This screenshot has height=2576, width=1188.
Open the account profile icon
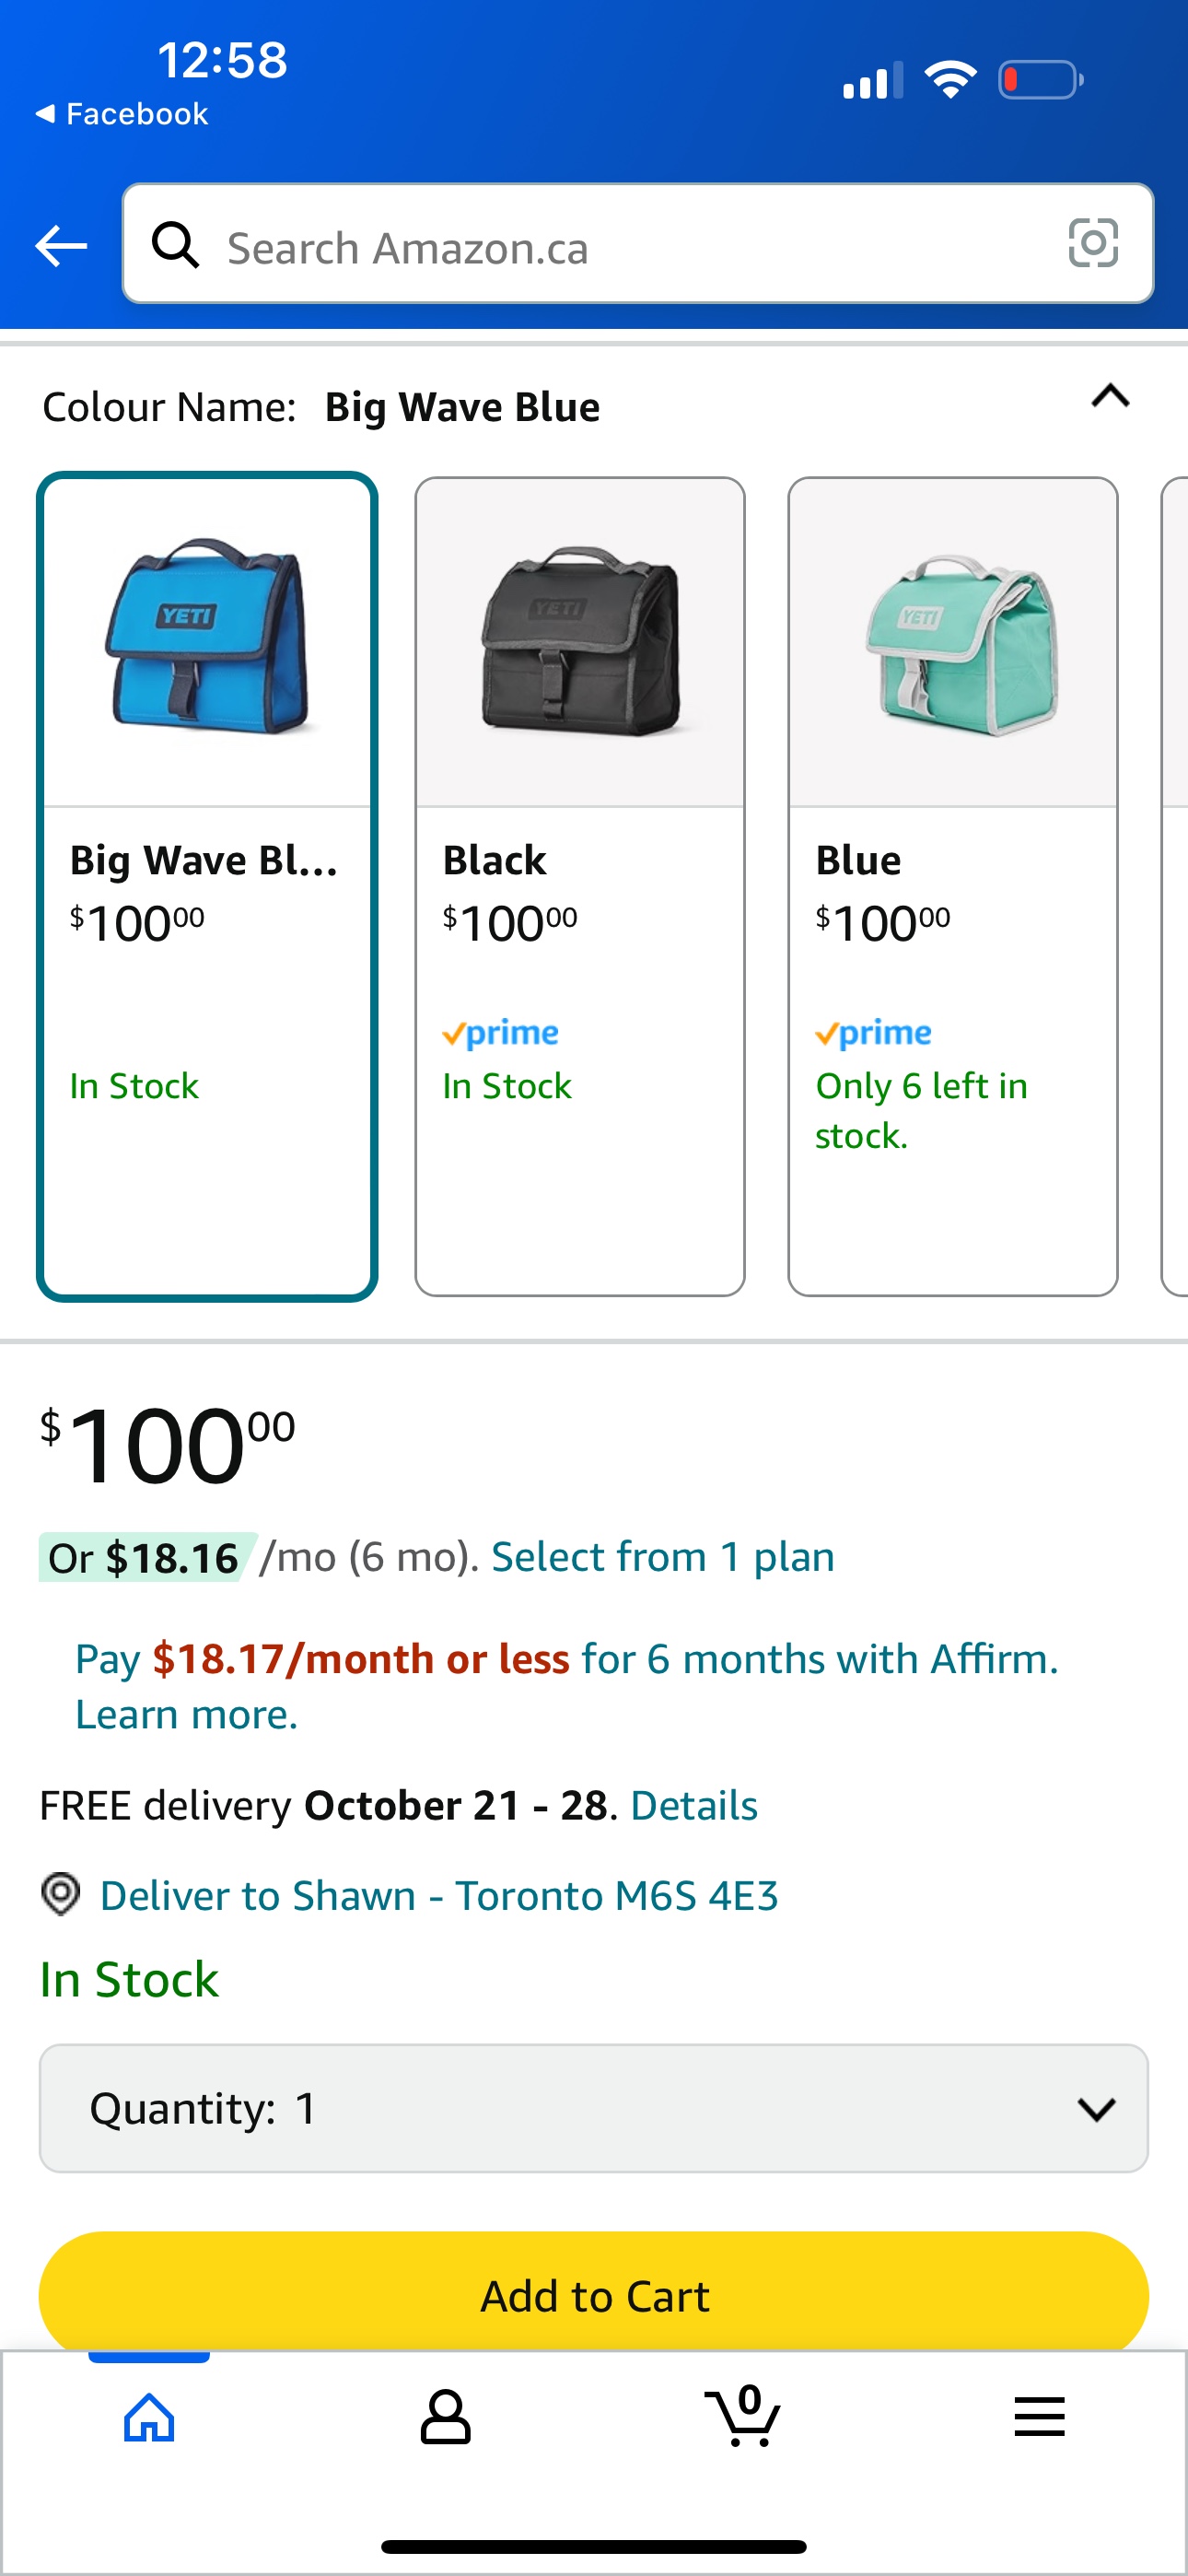[x=445, y=2418]
